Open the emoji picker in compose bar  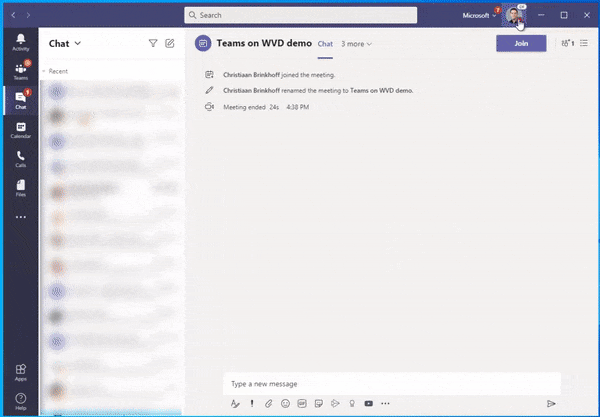click(285, 403)
